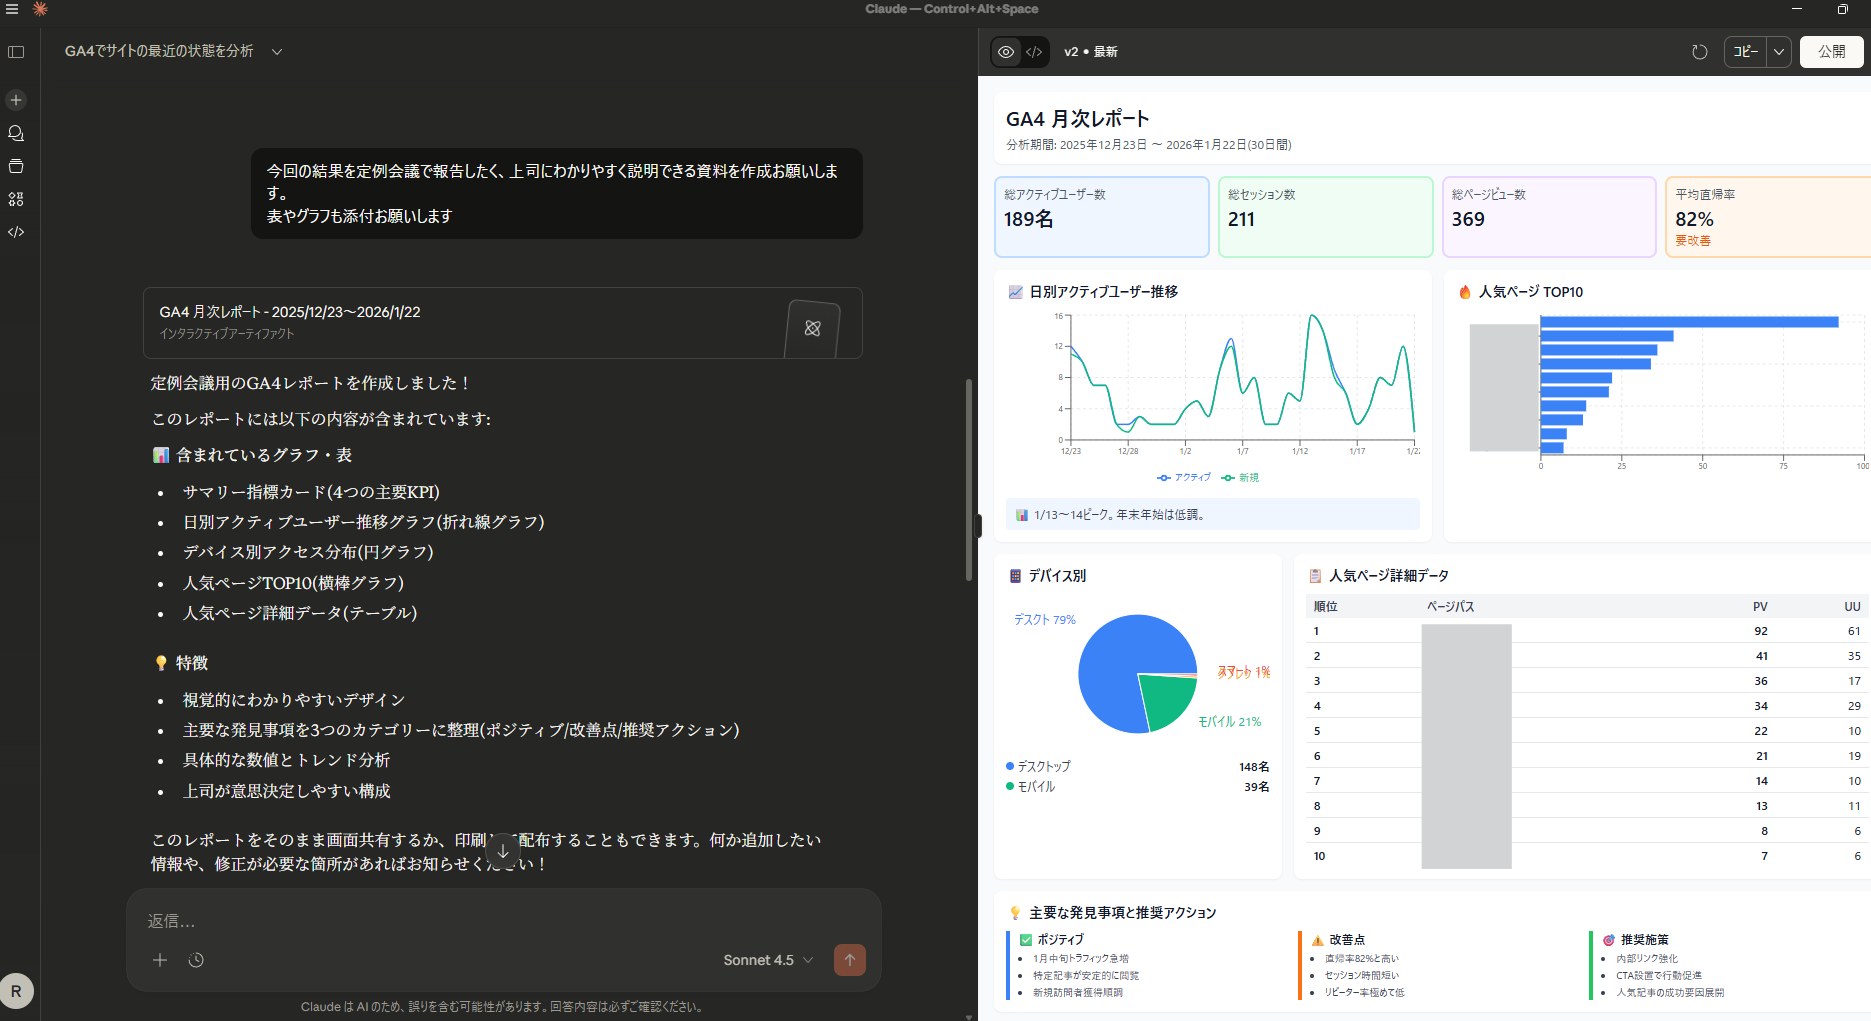Click the 順位 table column header
Screen dimensions: 1871x1021
coord(1325,607)
